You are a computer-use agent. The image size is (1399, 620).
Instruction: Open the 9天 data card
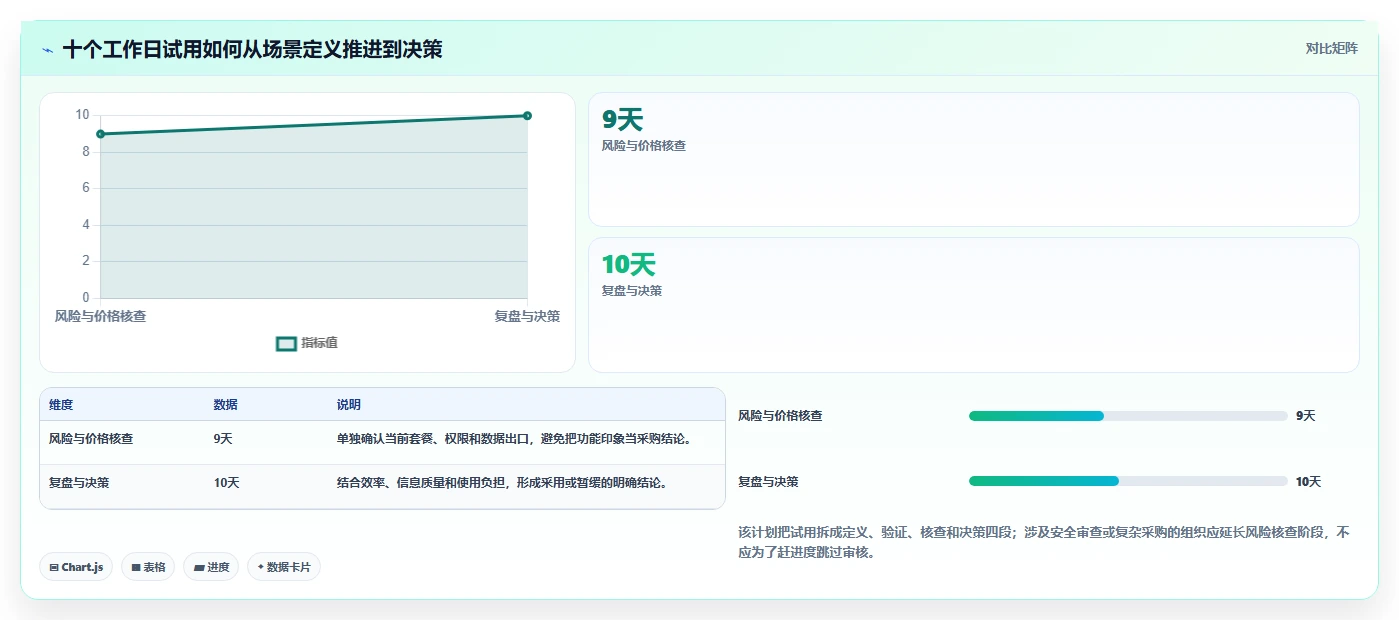[973, 160]
